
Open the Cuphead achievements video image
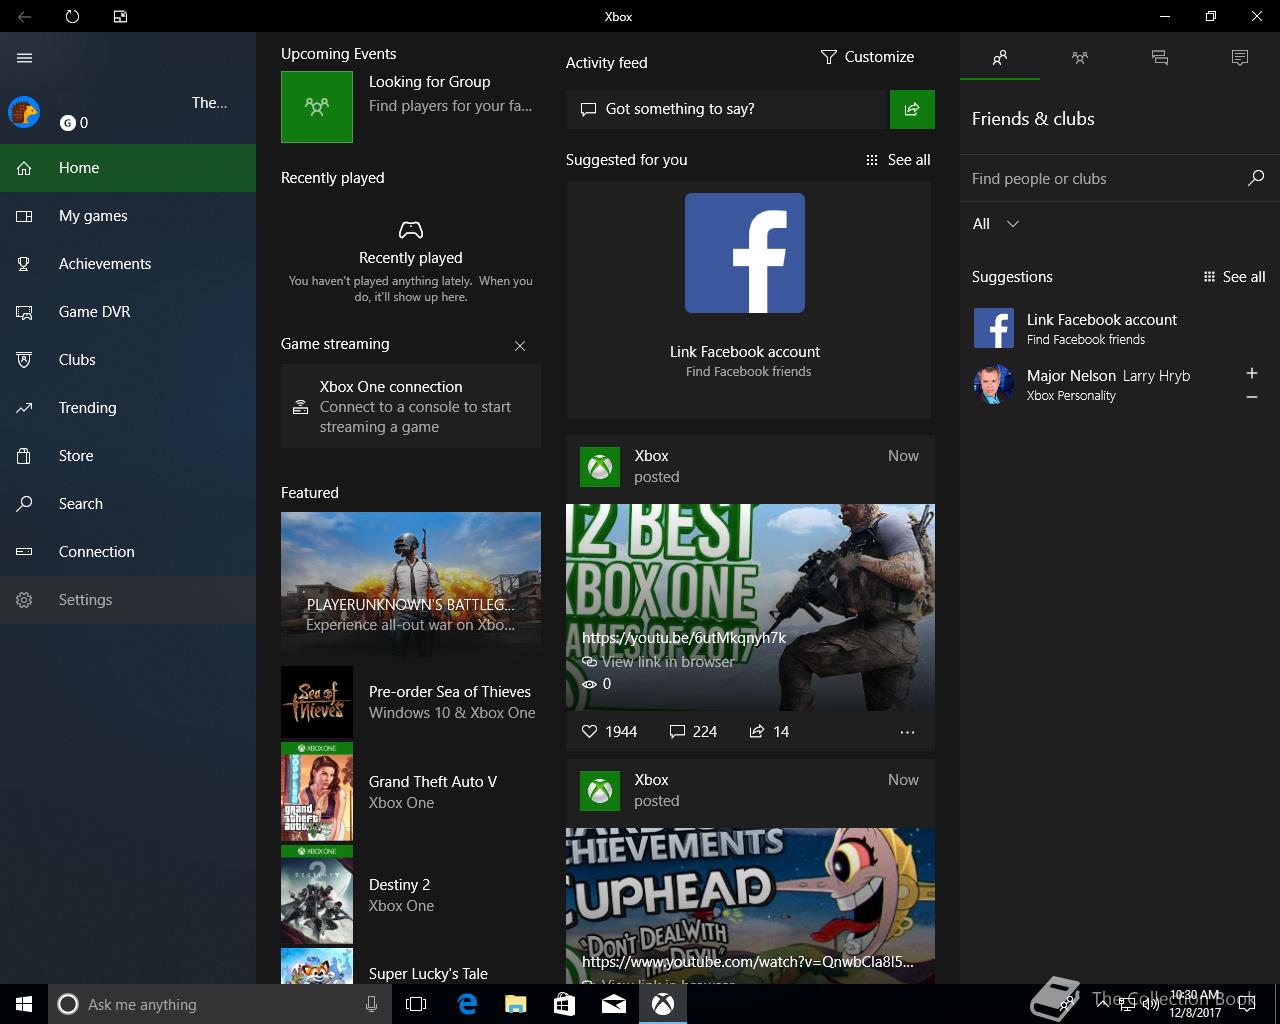750,905
